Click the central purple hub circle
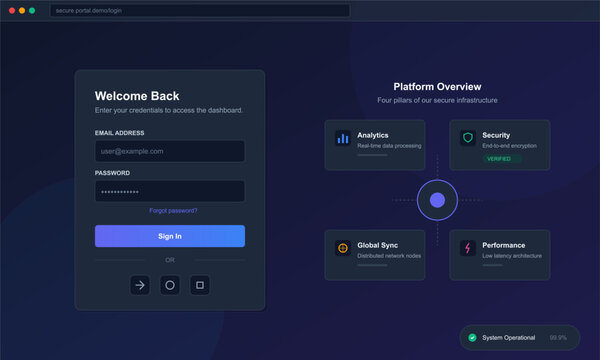The image size is (600, 360). coord(437,200)
